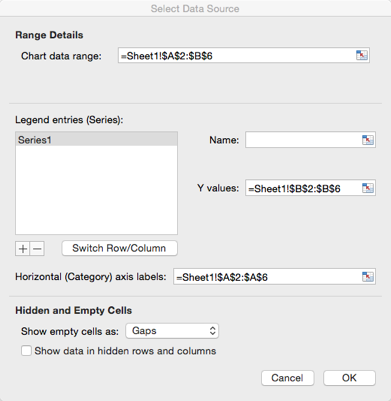This screenshot has width=391, height=401.
Task: Click range picker icon for Horizontal axis labels
Action: (x=368, y=277)
